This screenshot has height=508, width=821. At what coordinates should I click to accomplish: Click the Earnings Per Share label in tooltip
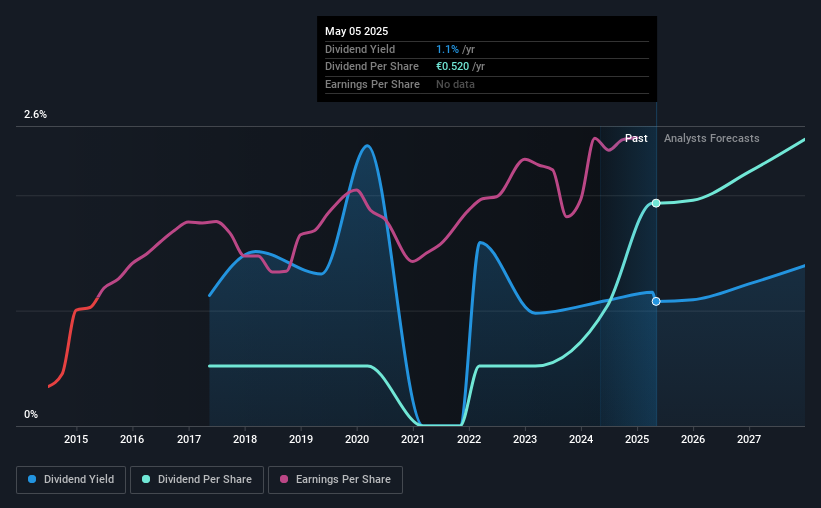tap(372, 84)
